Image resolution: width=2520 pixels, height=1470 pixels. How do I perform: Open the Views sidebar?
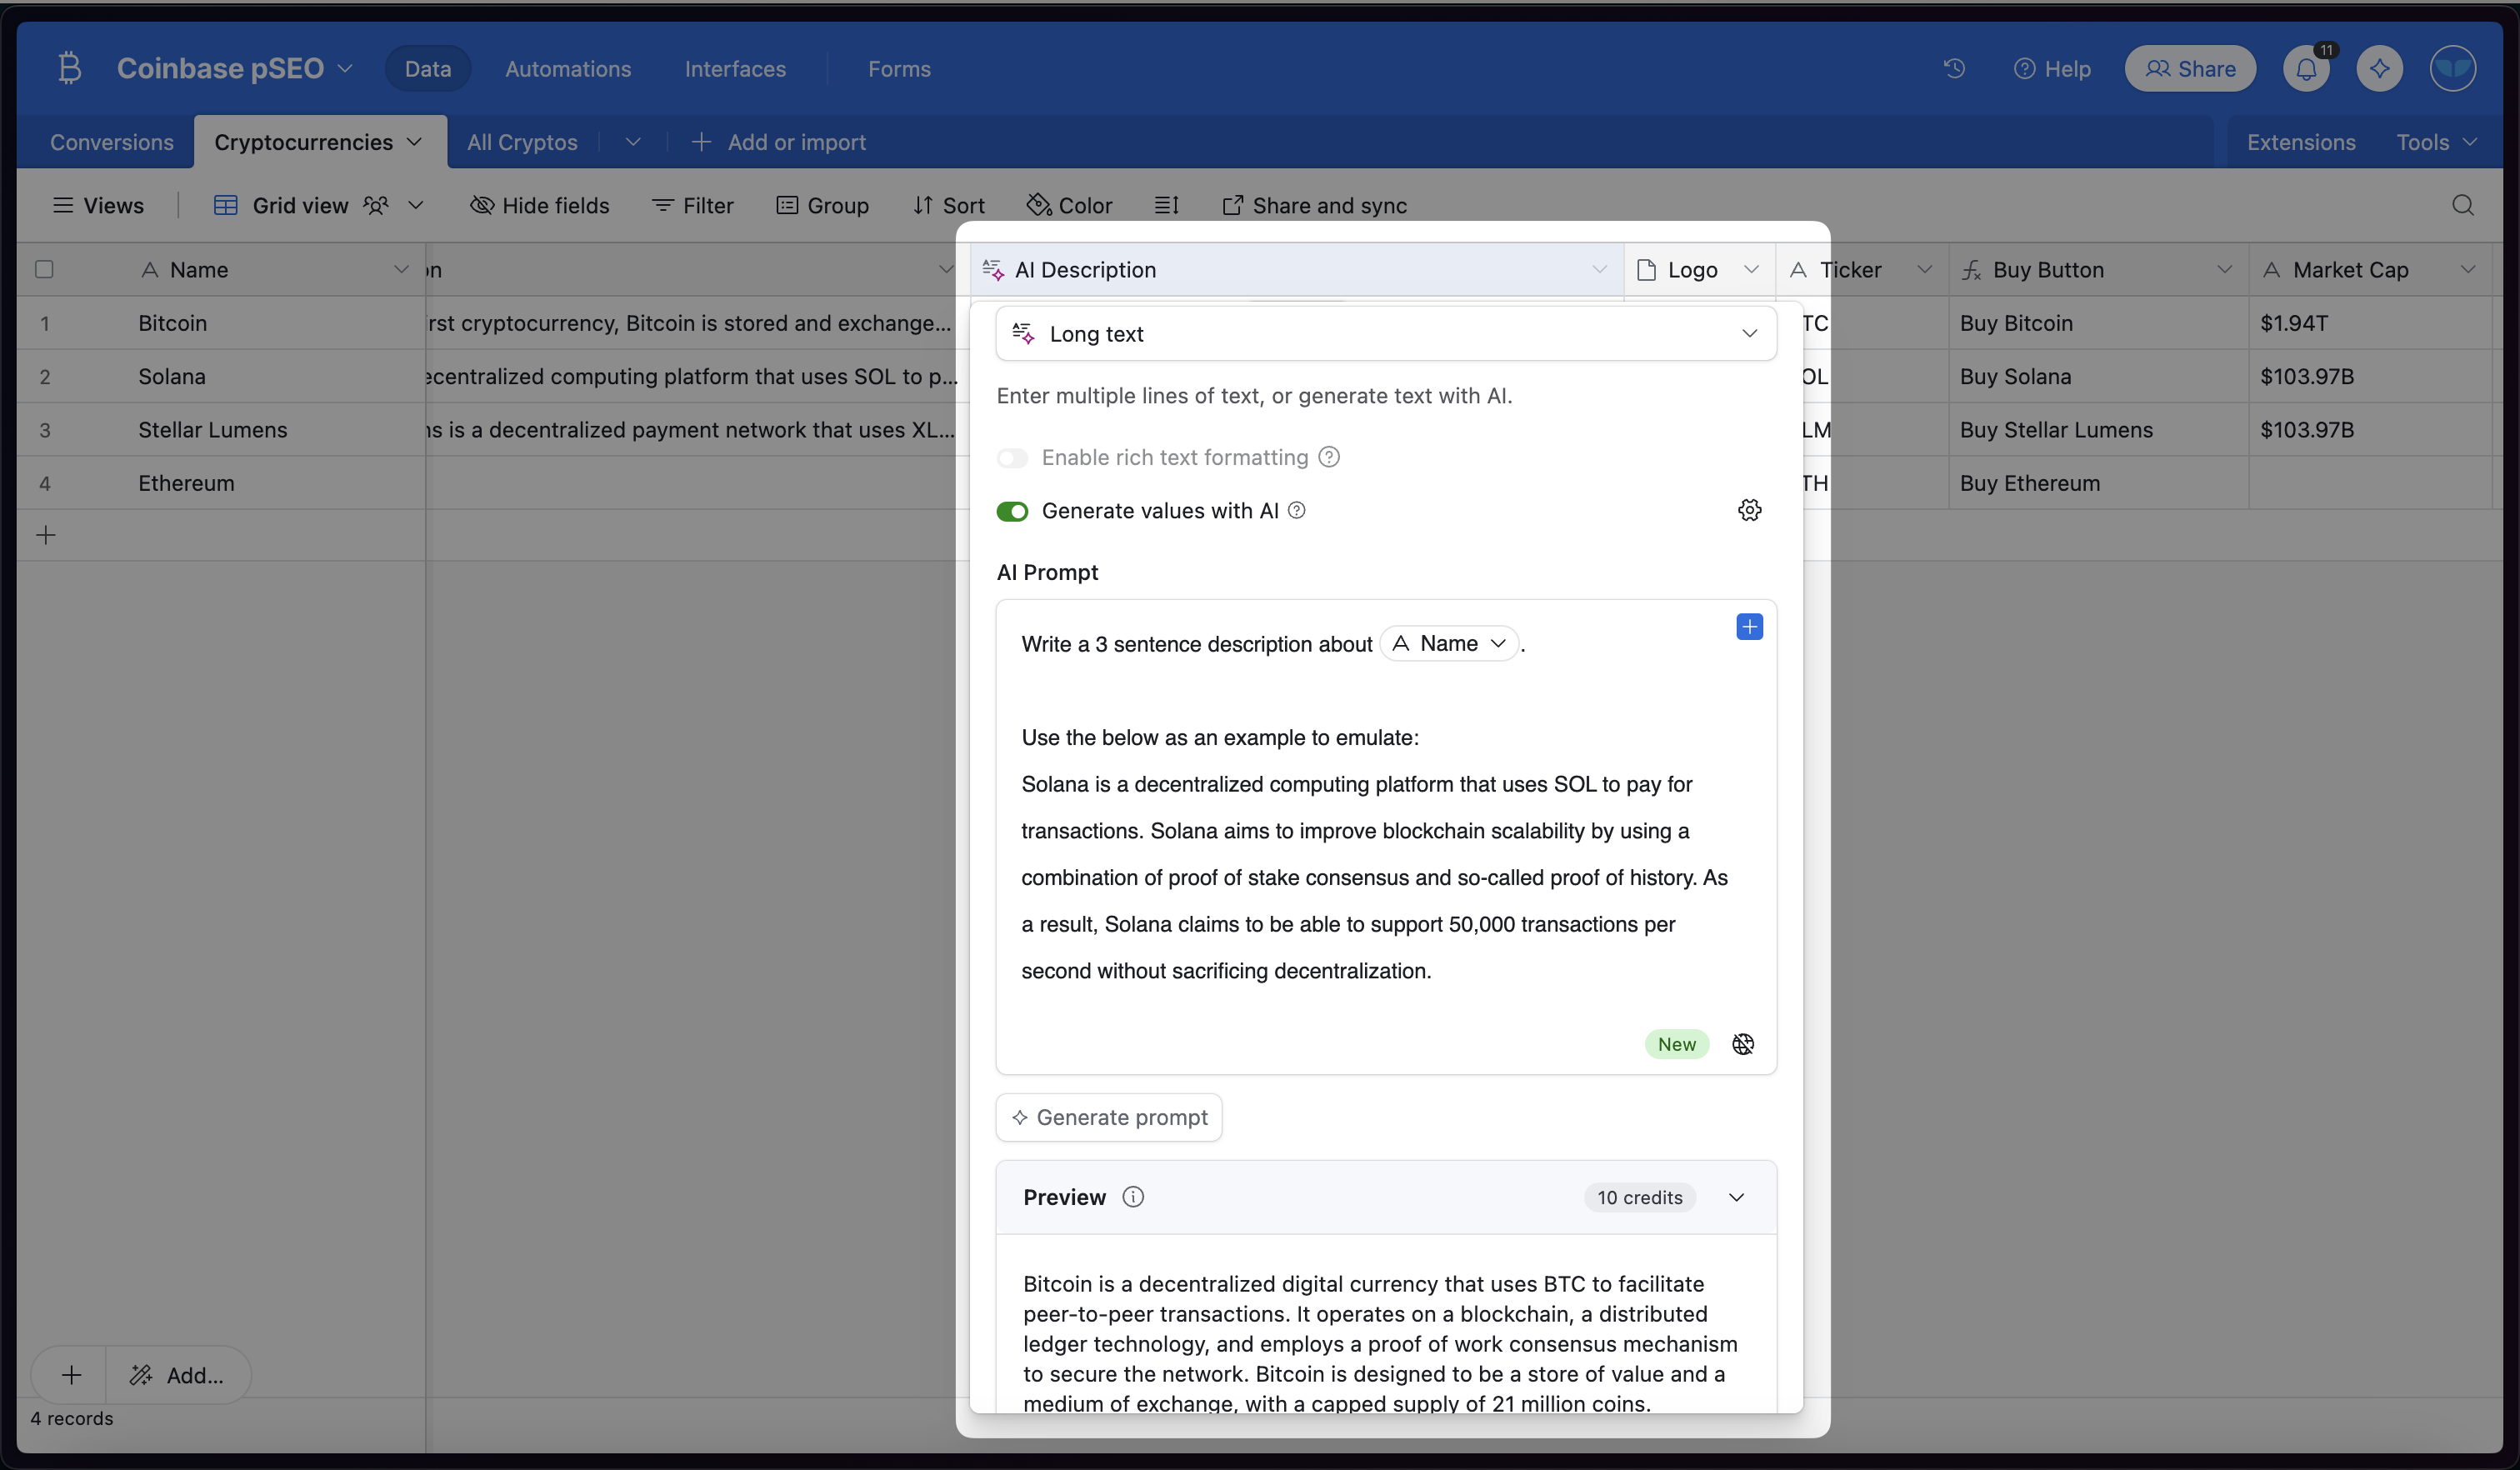(98, 205)
